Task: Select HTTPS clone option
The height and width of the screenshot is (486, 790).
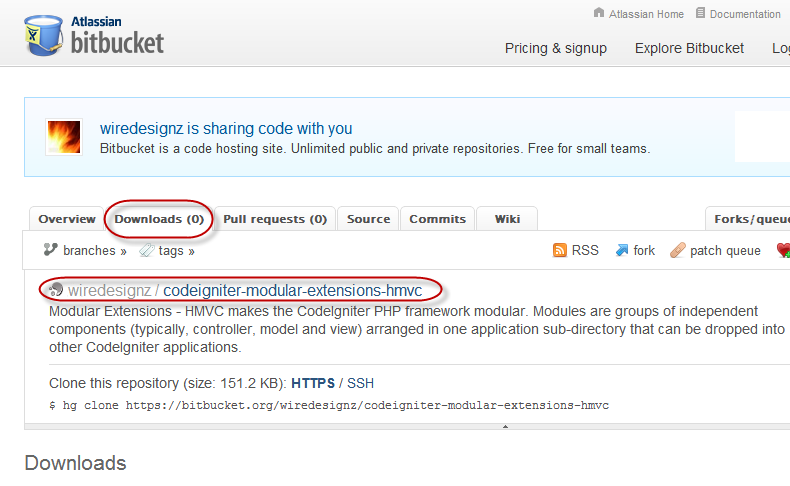Action: point(313,383)
